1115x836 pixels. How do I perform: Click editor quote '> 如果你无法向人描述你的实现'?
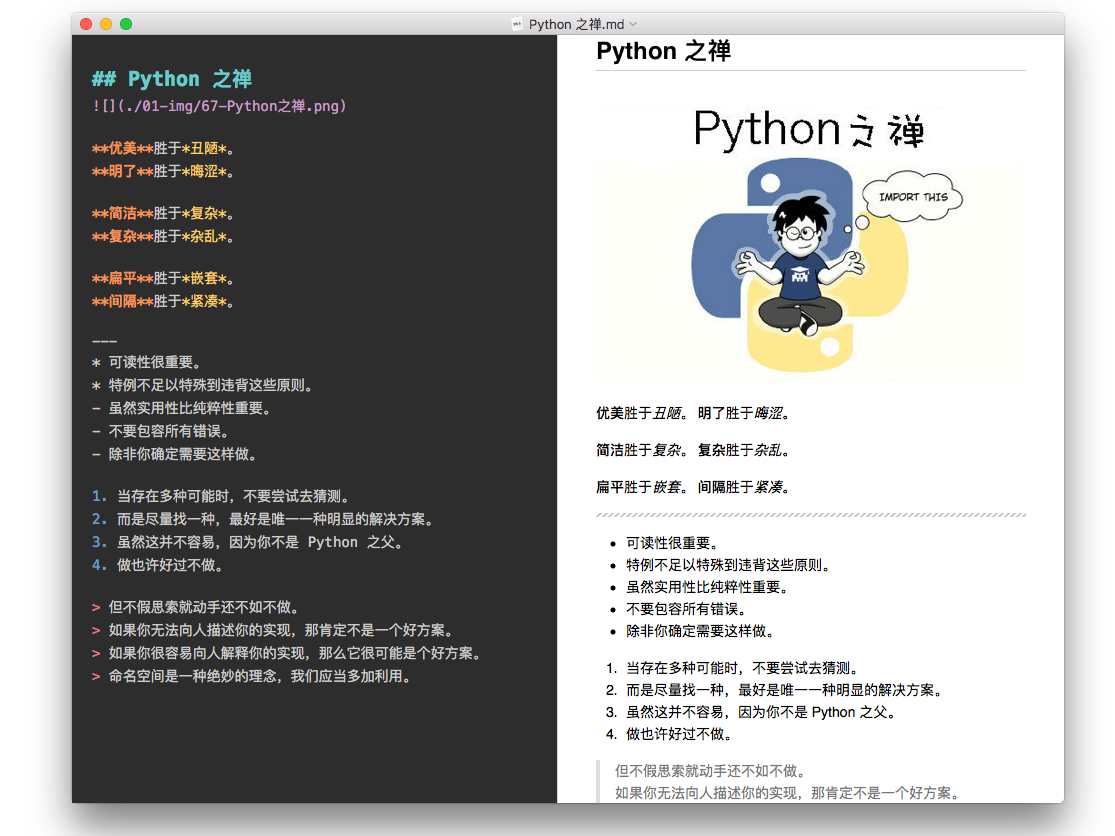273,630
